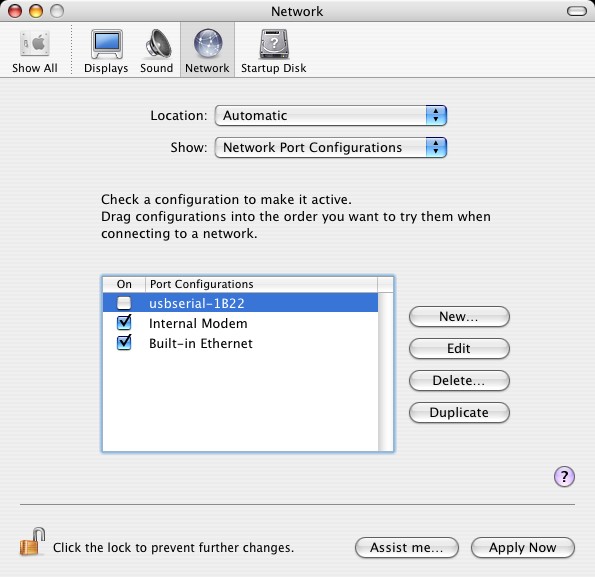The height and width of the screenshot is (577, 595).
Task: Expand the Show popup menu
Action: pyautogui.click(x=331, y=147)
